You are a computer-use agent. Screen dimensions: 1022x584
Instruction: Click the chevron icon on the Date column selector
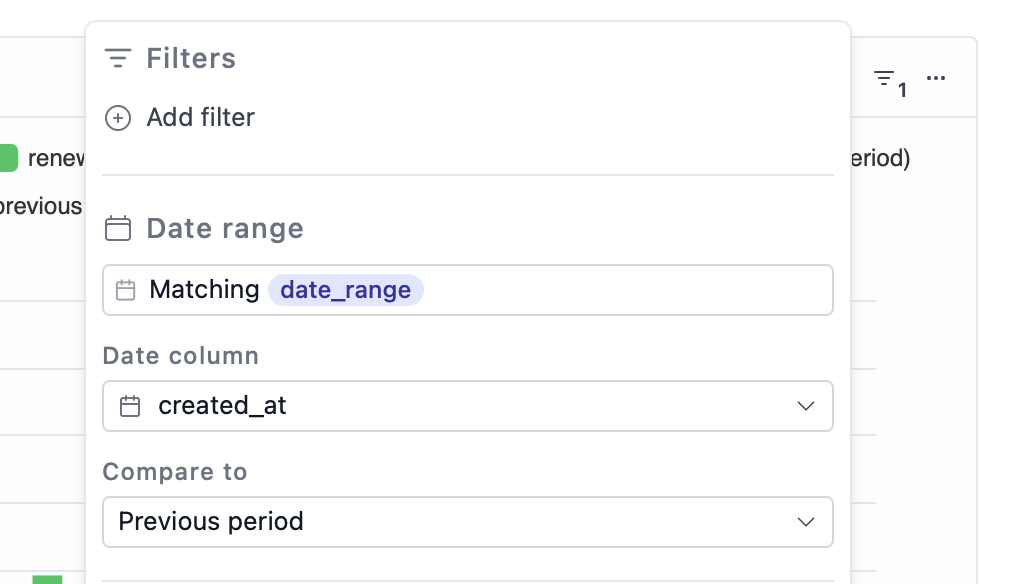806,406
